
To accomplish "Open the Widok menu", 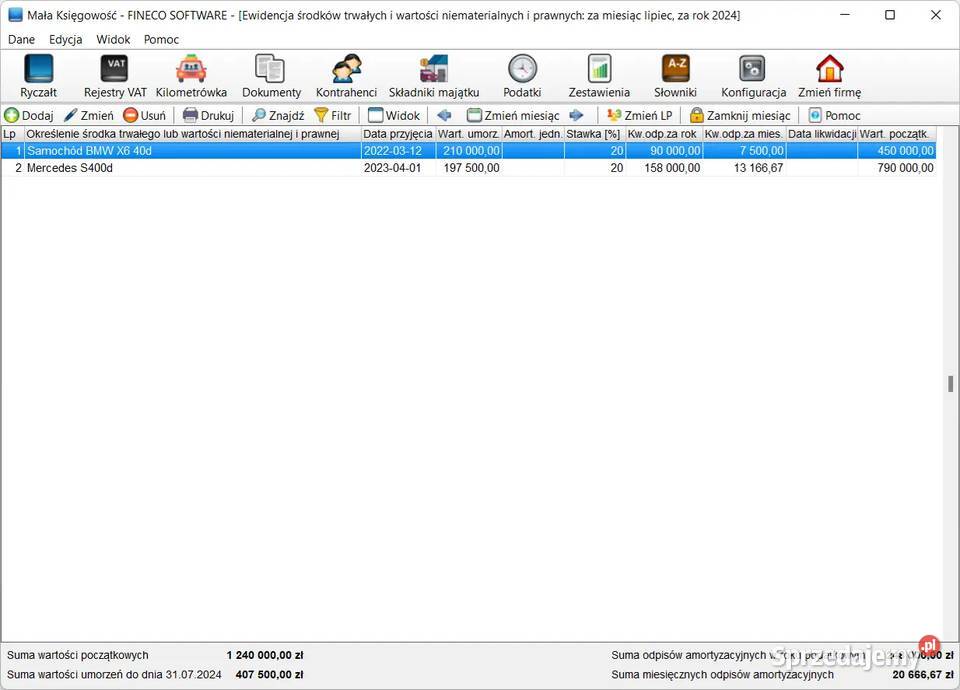I will tap(113, 40).
